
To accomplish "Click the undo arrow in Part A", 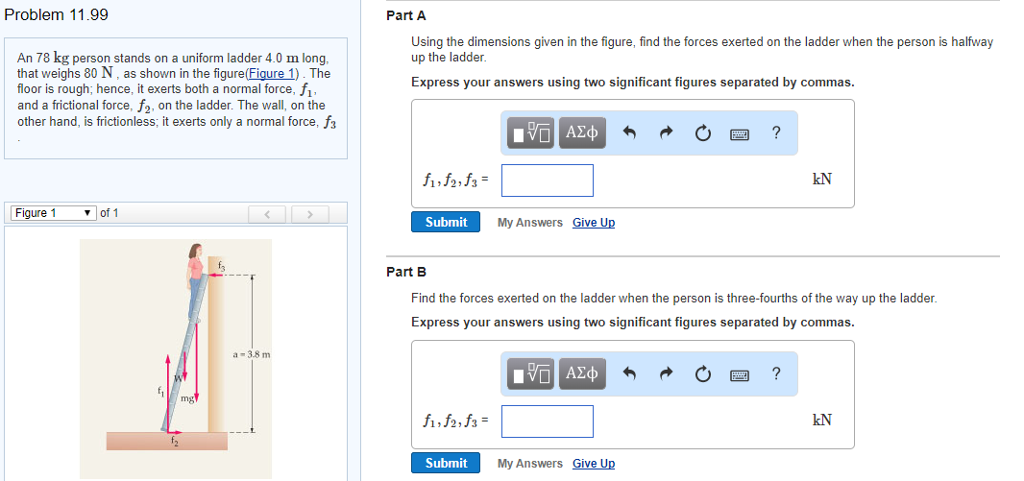I will coord(631,133).
